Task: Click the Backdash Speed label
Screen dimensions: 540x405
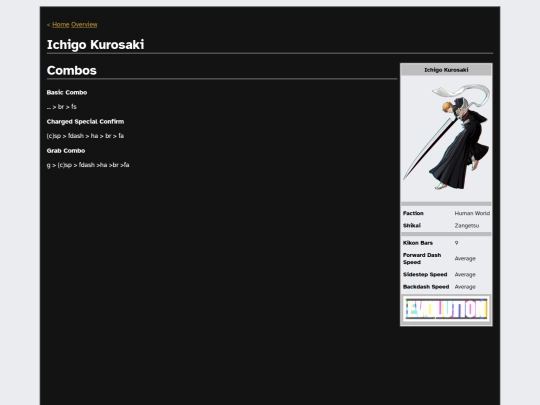Action: [x=426, y=287]
